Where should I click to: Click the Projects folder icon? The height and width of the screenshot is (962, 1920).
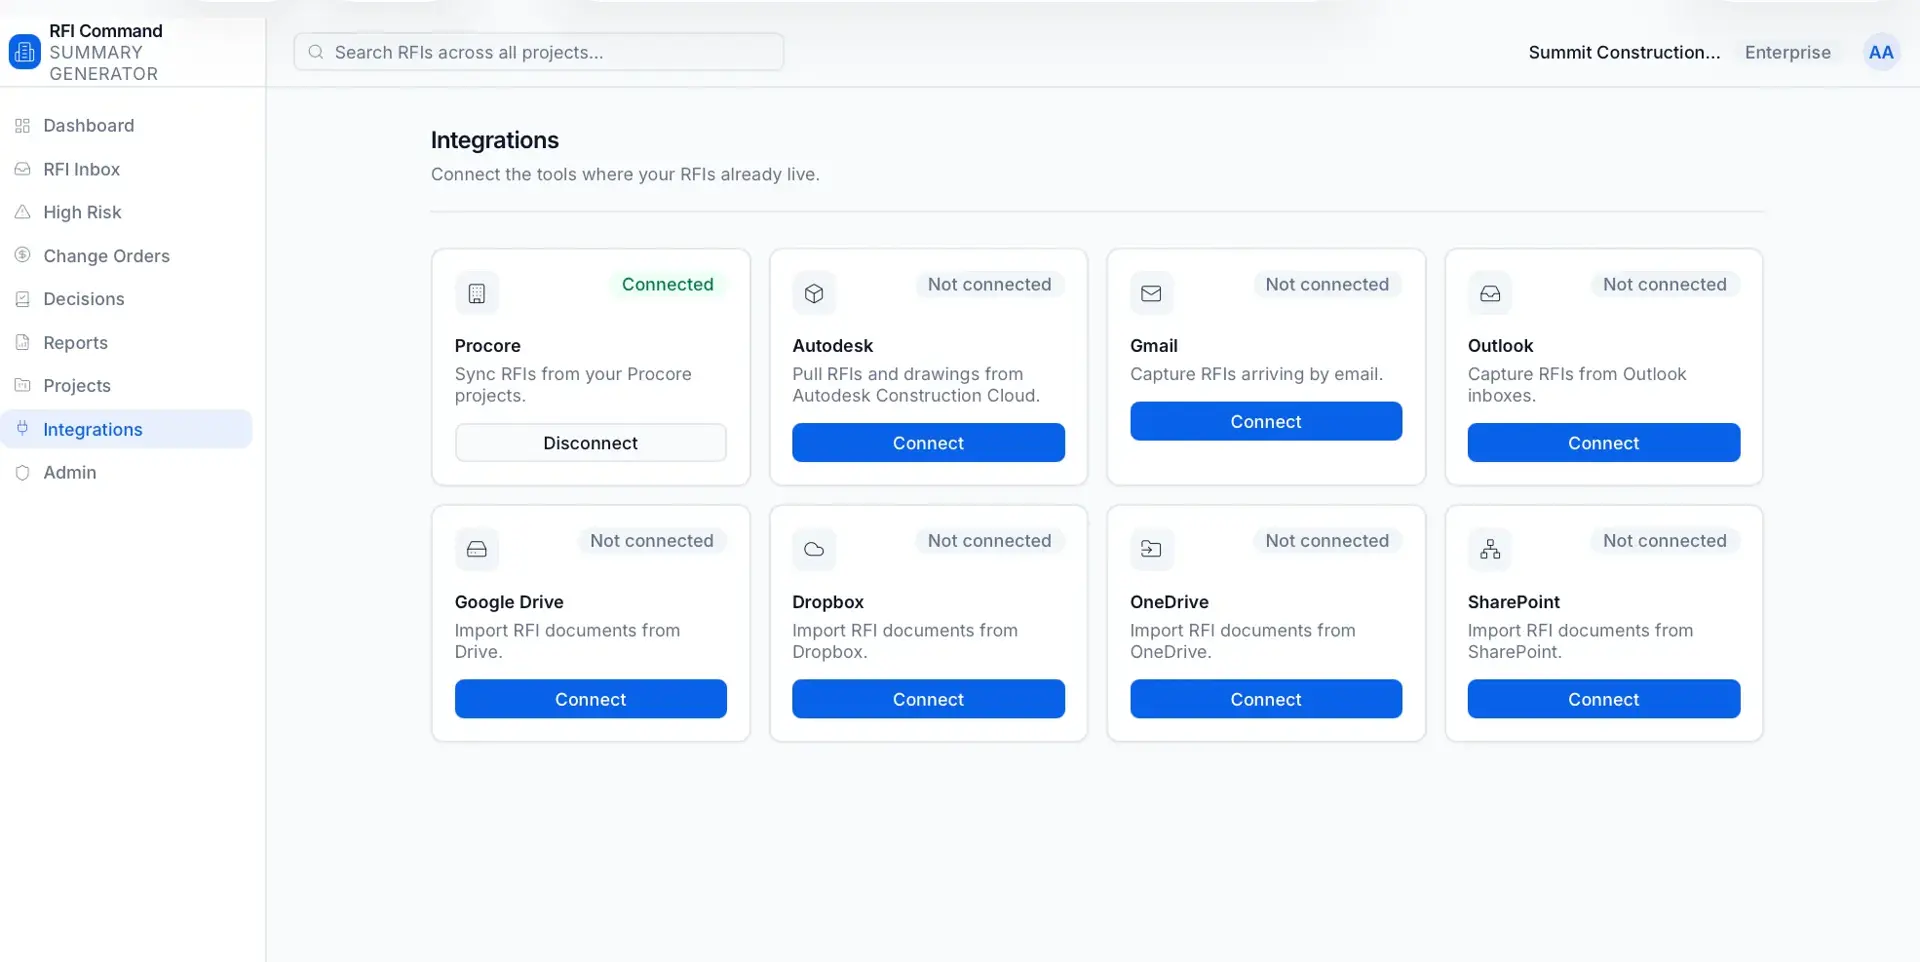(22, 385)
